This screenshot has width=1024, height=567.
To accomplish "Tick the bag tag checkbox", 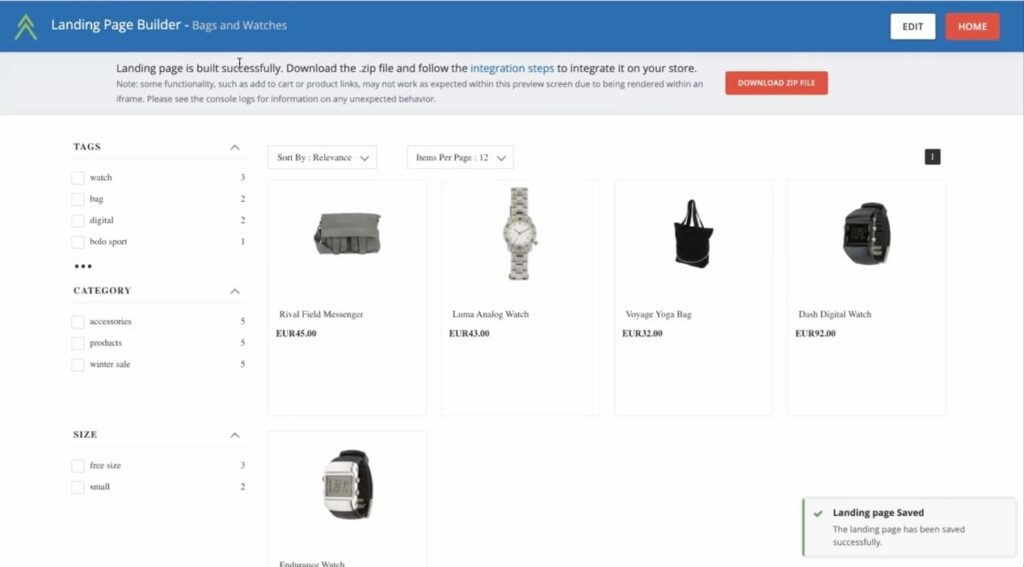I will pyautogui.click(x=78, y=199).
